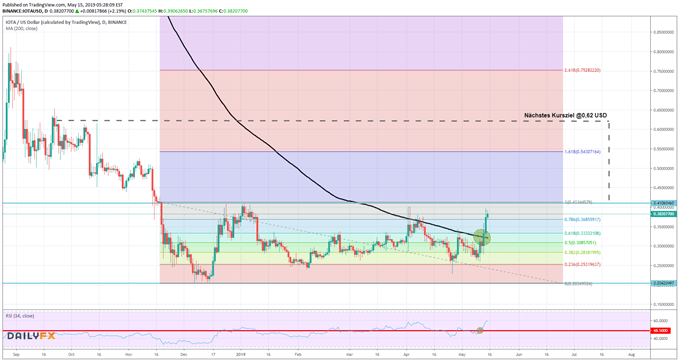
Task: Click the 'Sep' label on the time axis
Action: [x=17, y=354]
